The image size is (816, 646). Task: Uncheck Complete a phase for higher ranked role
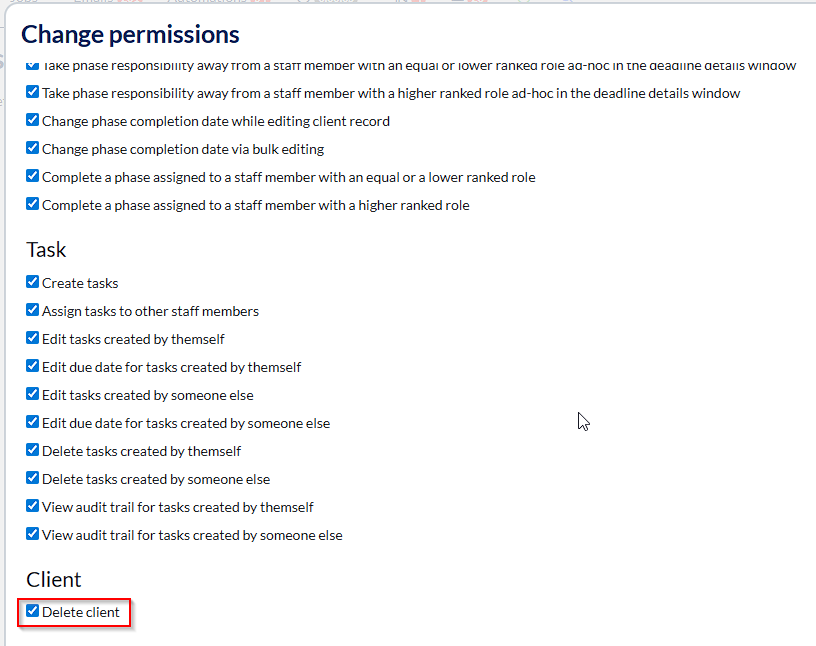coord(33,204)
